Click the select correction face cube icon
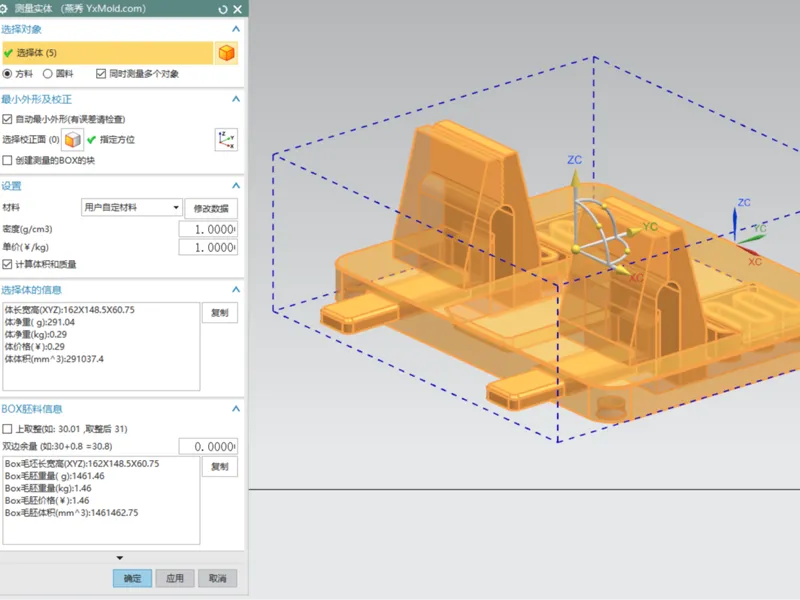 click(72, 140)
